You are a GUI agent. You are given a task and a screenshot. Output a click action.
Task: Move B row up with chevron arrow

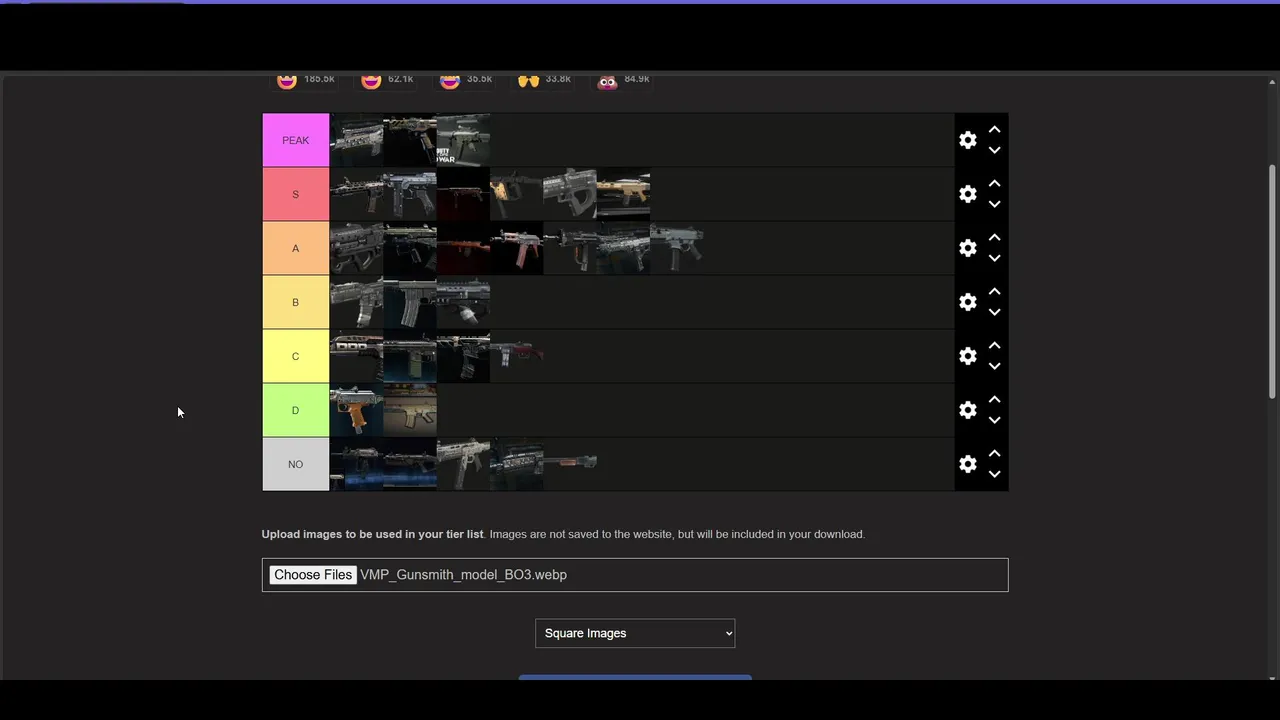click(x=994, y=292)
